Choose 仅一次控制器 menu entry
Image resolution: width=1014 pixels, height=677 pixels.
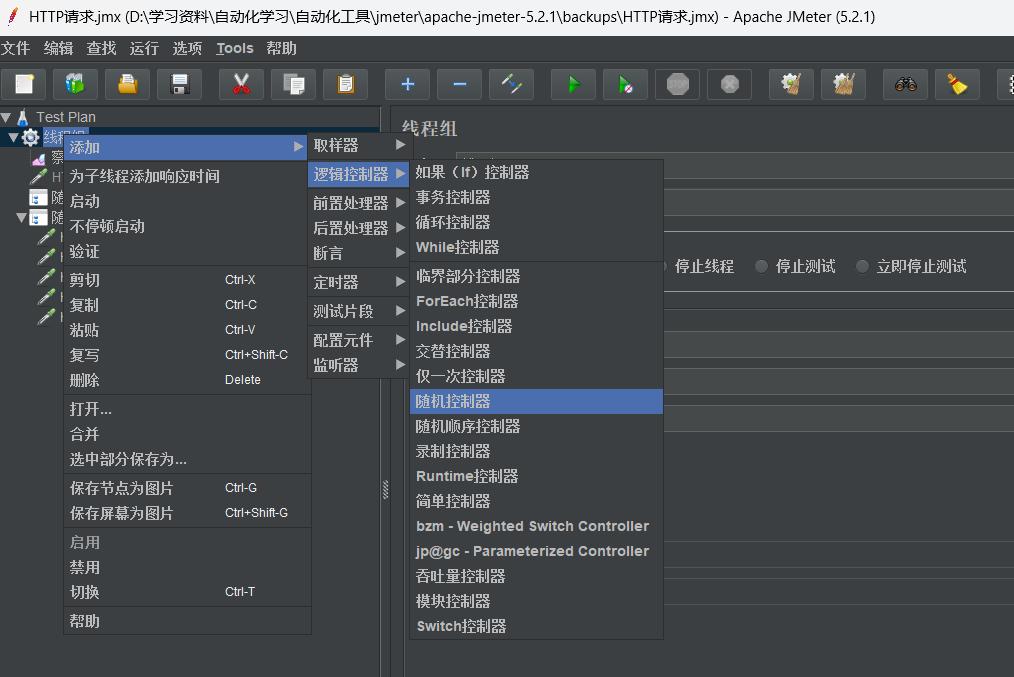click(536, 376)
